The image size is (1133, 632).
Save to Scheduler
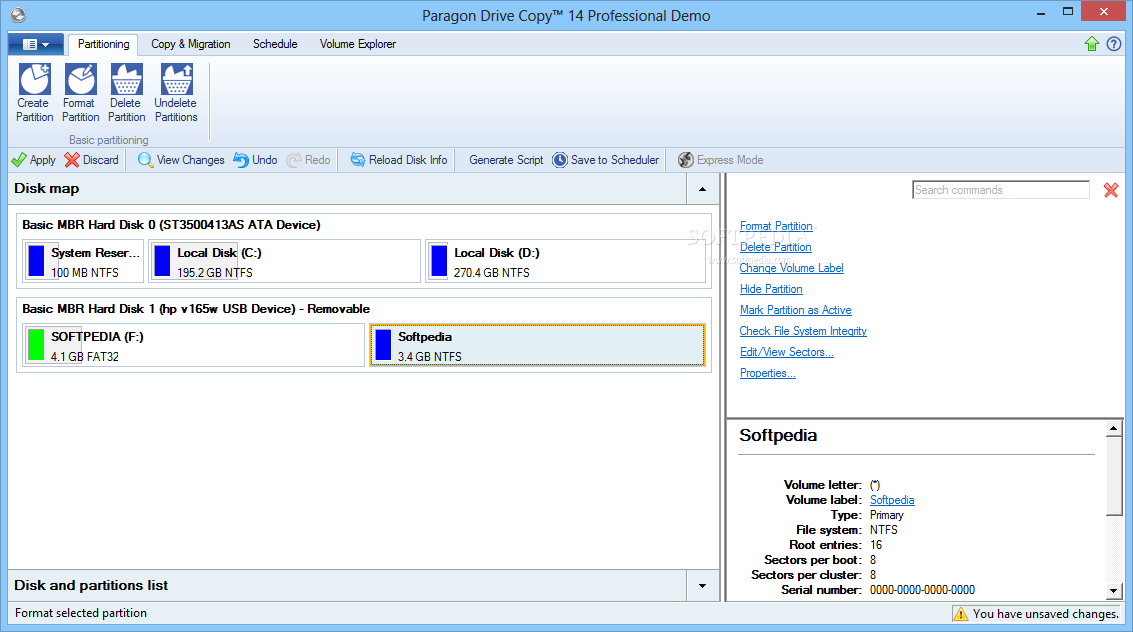point(606,160)
